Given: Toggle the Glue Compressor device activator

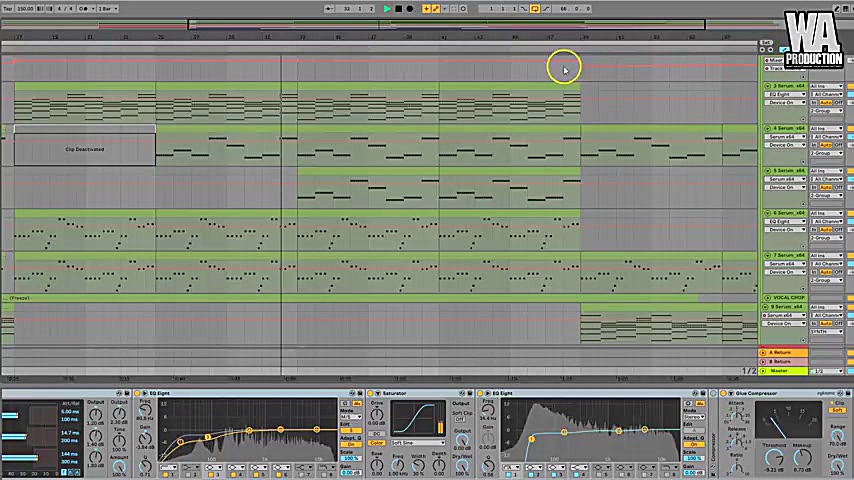Looking at the screenshot, I should [724, 393].
